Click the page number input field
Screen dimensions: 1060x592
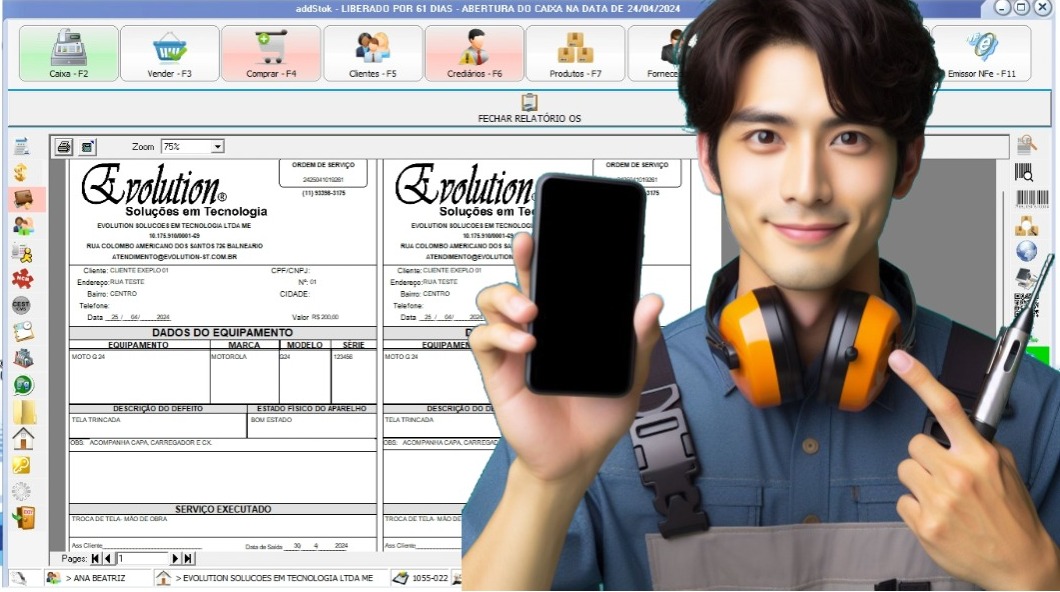point(142,559)
